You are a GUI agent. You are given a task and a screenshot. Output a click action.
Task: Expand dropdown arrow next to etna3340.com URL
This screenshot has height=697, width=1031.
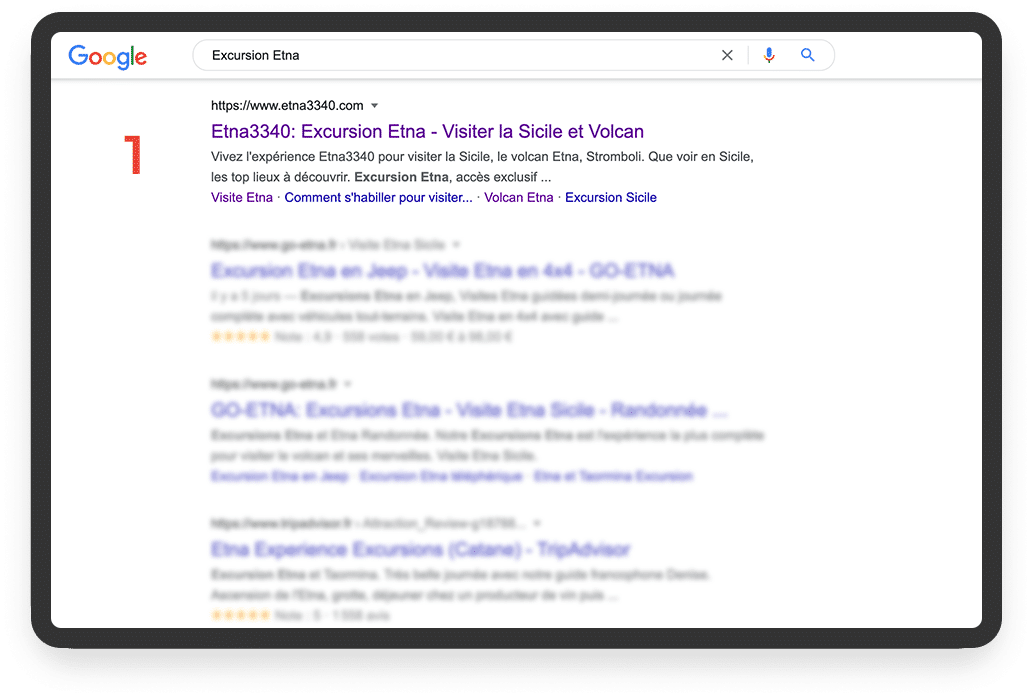point(375,106)
